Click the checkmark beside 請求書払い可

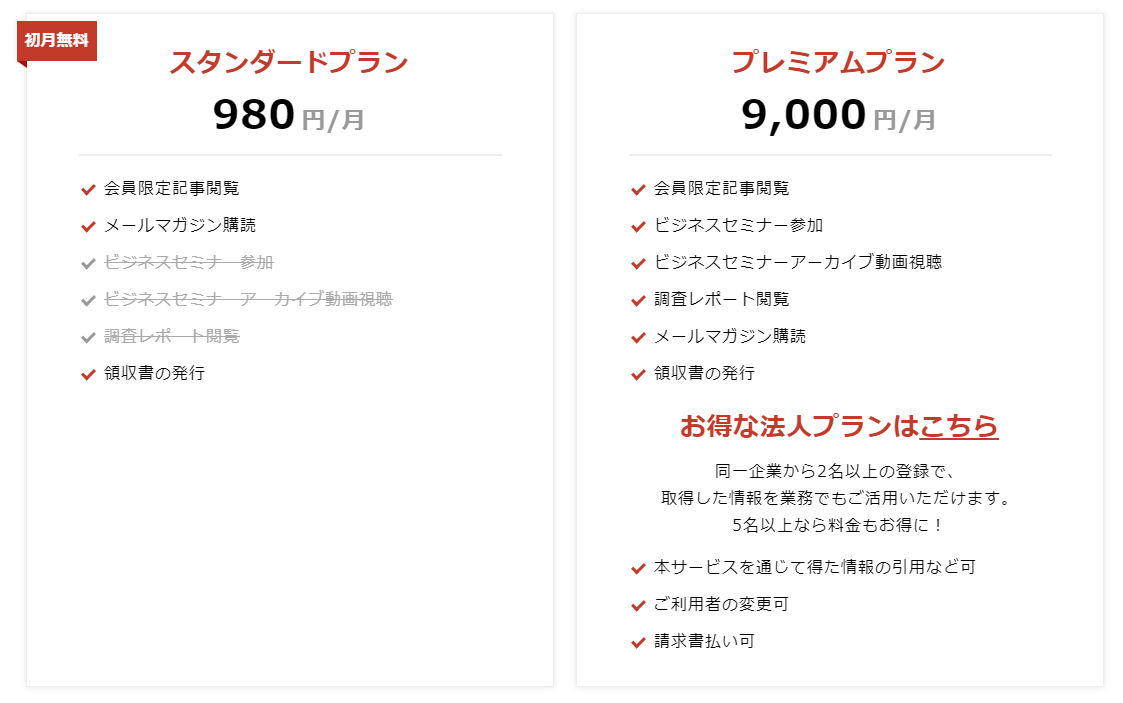coord(638,642)
